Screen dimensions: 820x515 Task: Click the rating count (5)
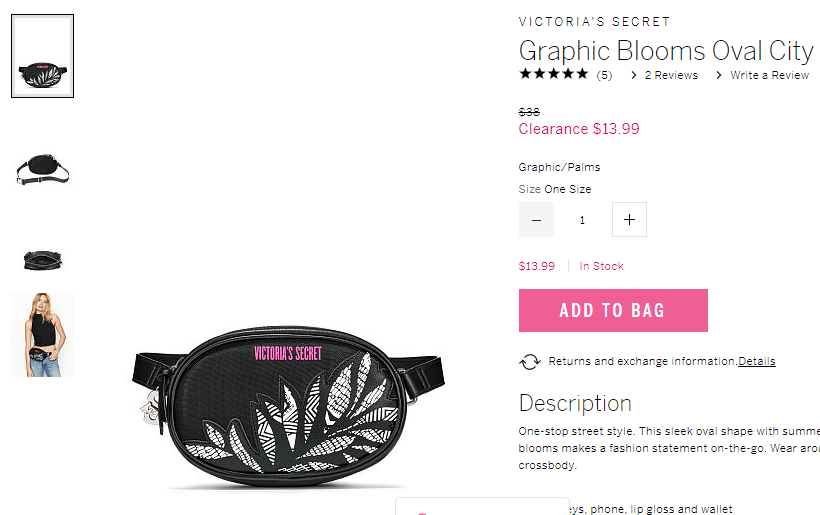[x=604, y=75]
